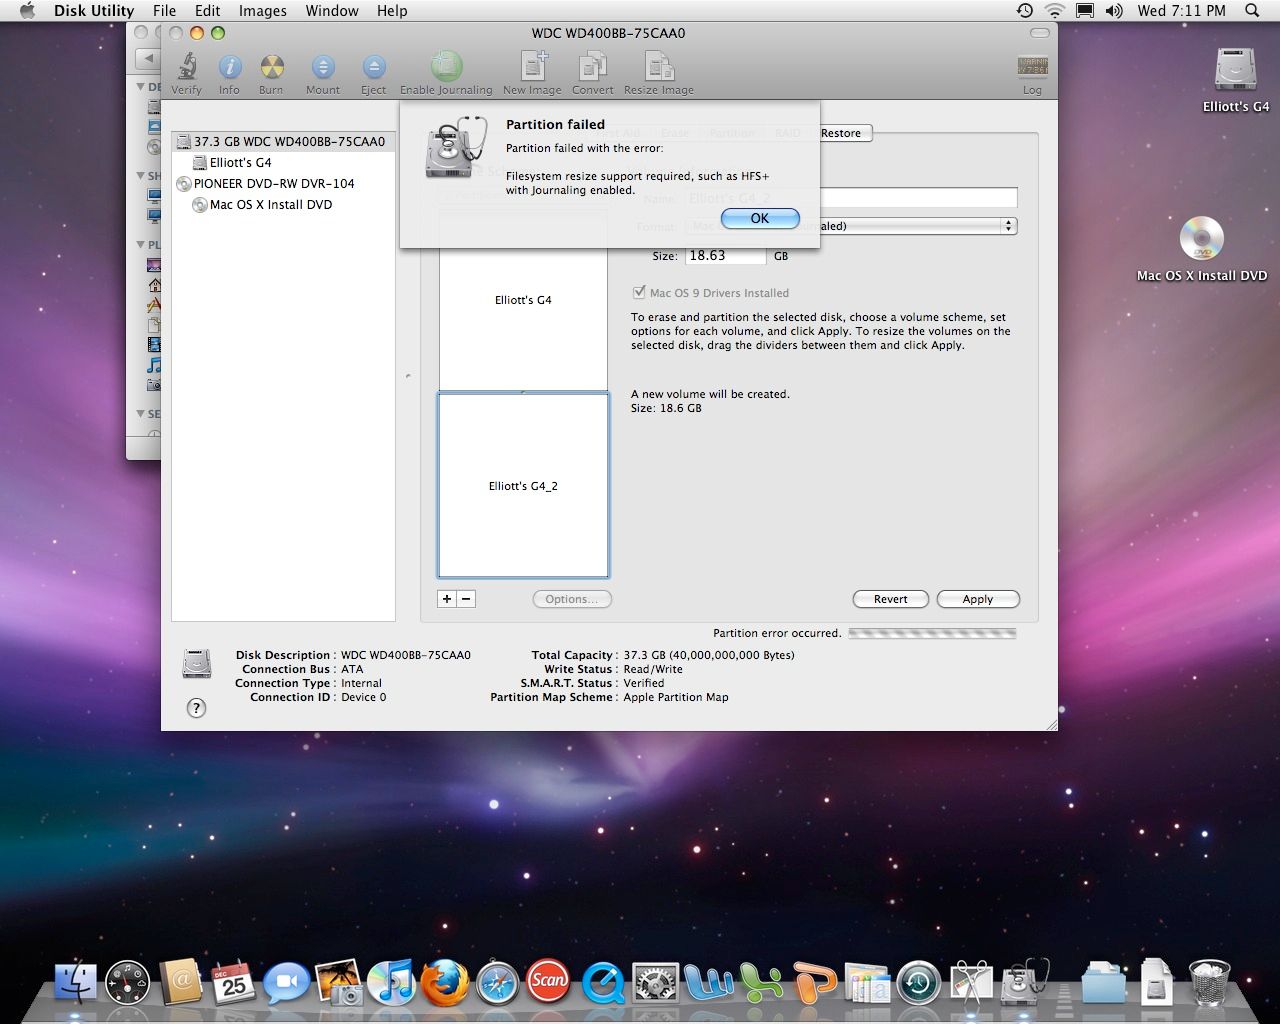Click the Disk Utility Dock icon
1280x1024 pixels.
click(x=1024, y=981)
